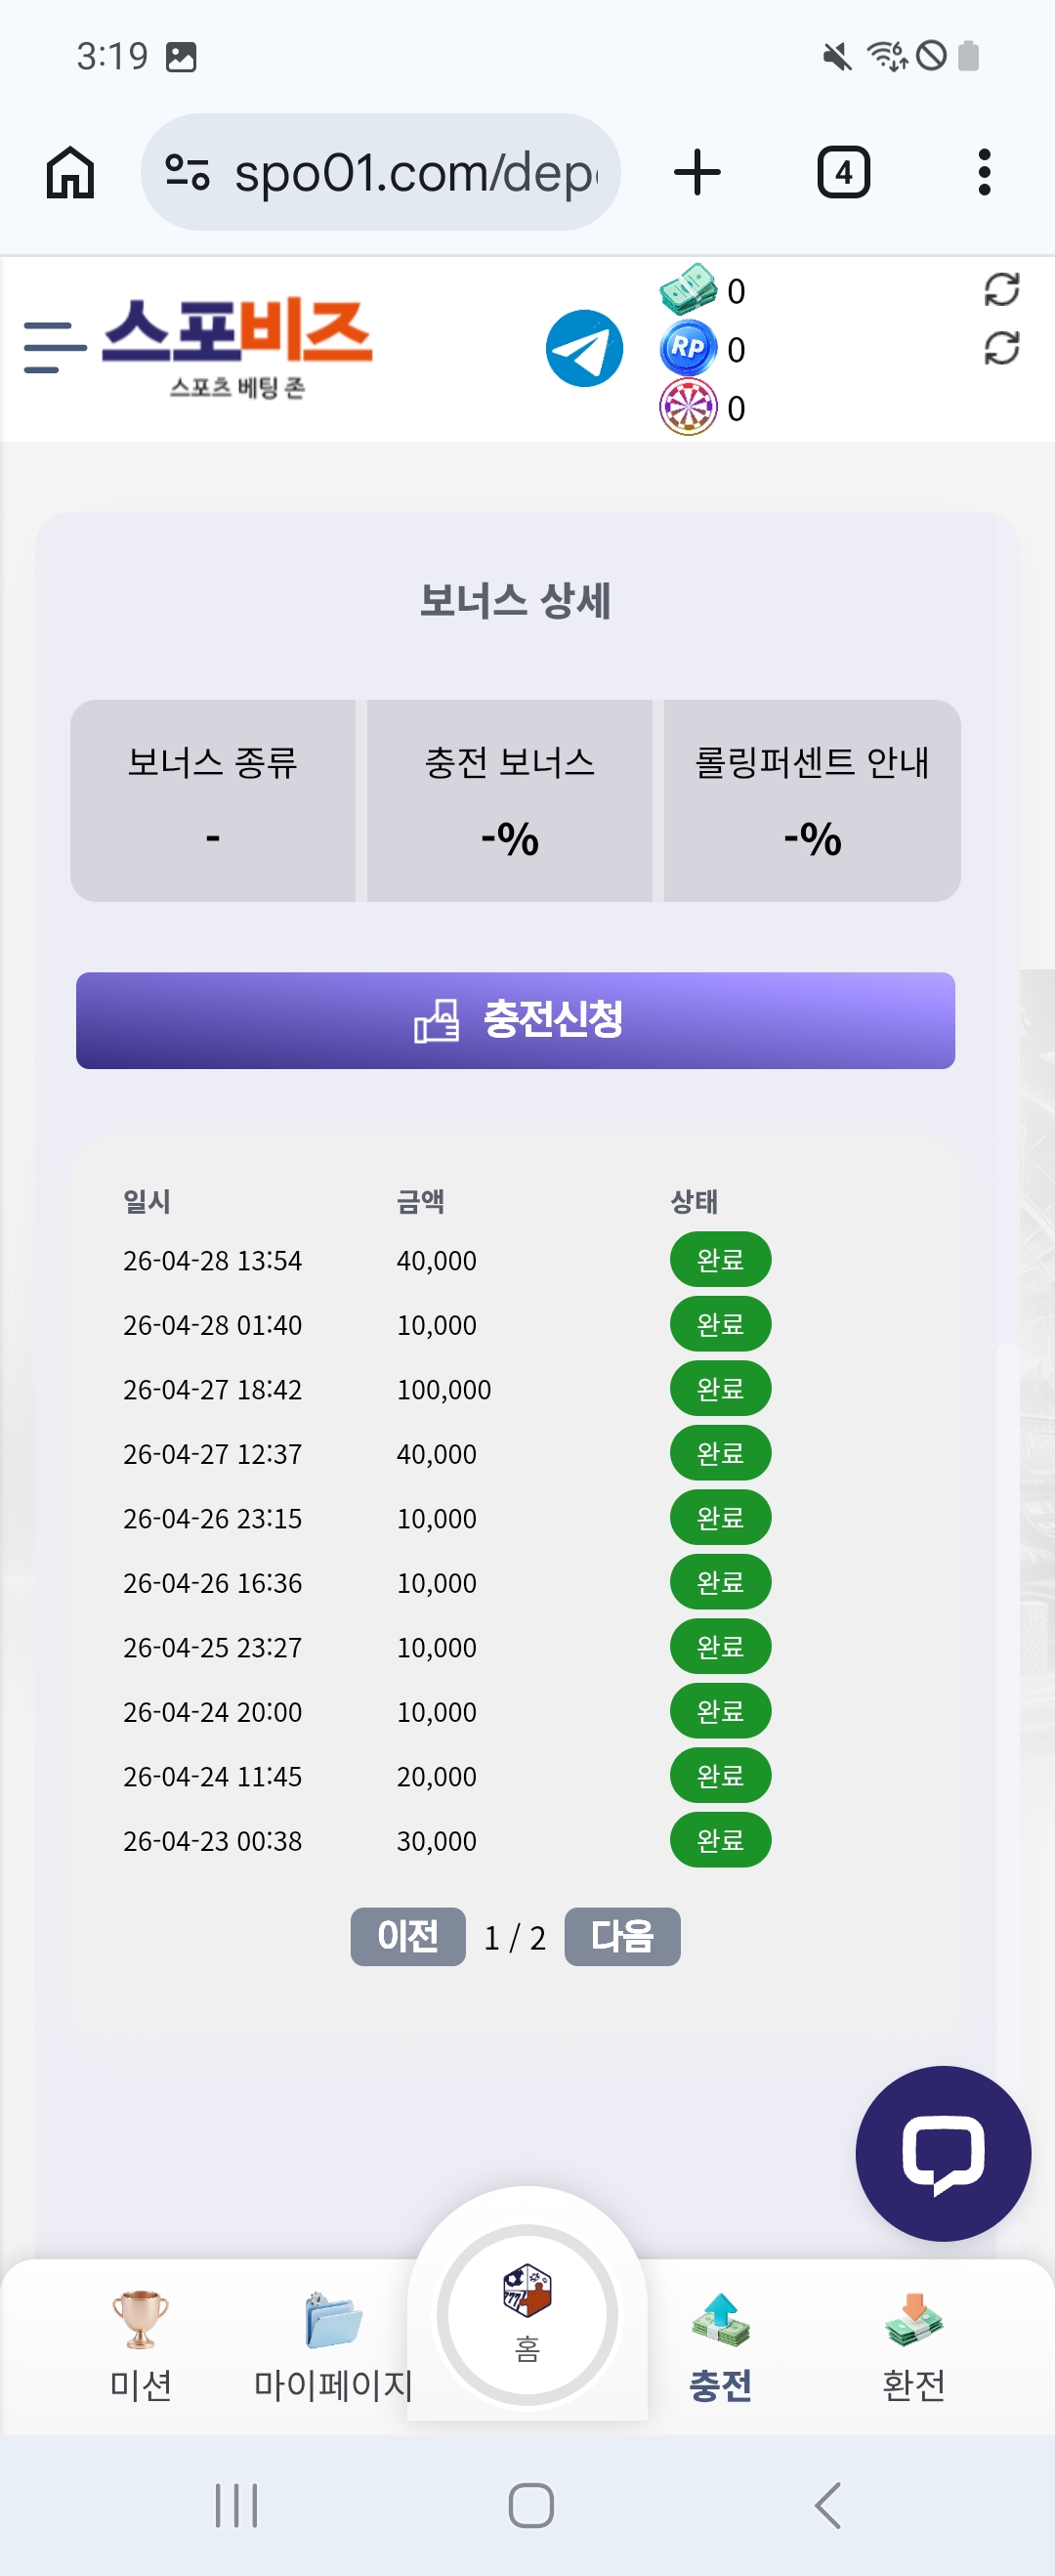The width and height of the screenshot is (1055, 2576).
Task: Tap the live chat bubble icon
Action: [942, 2153]
